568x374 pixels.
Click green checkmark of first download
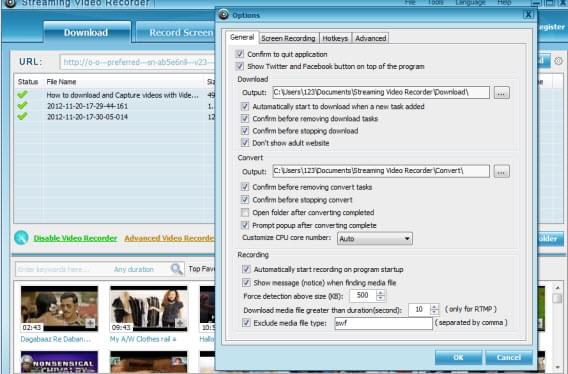pos(22,95)
